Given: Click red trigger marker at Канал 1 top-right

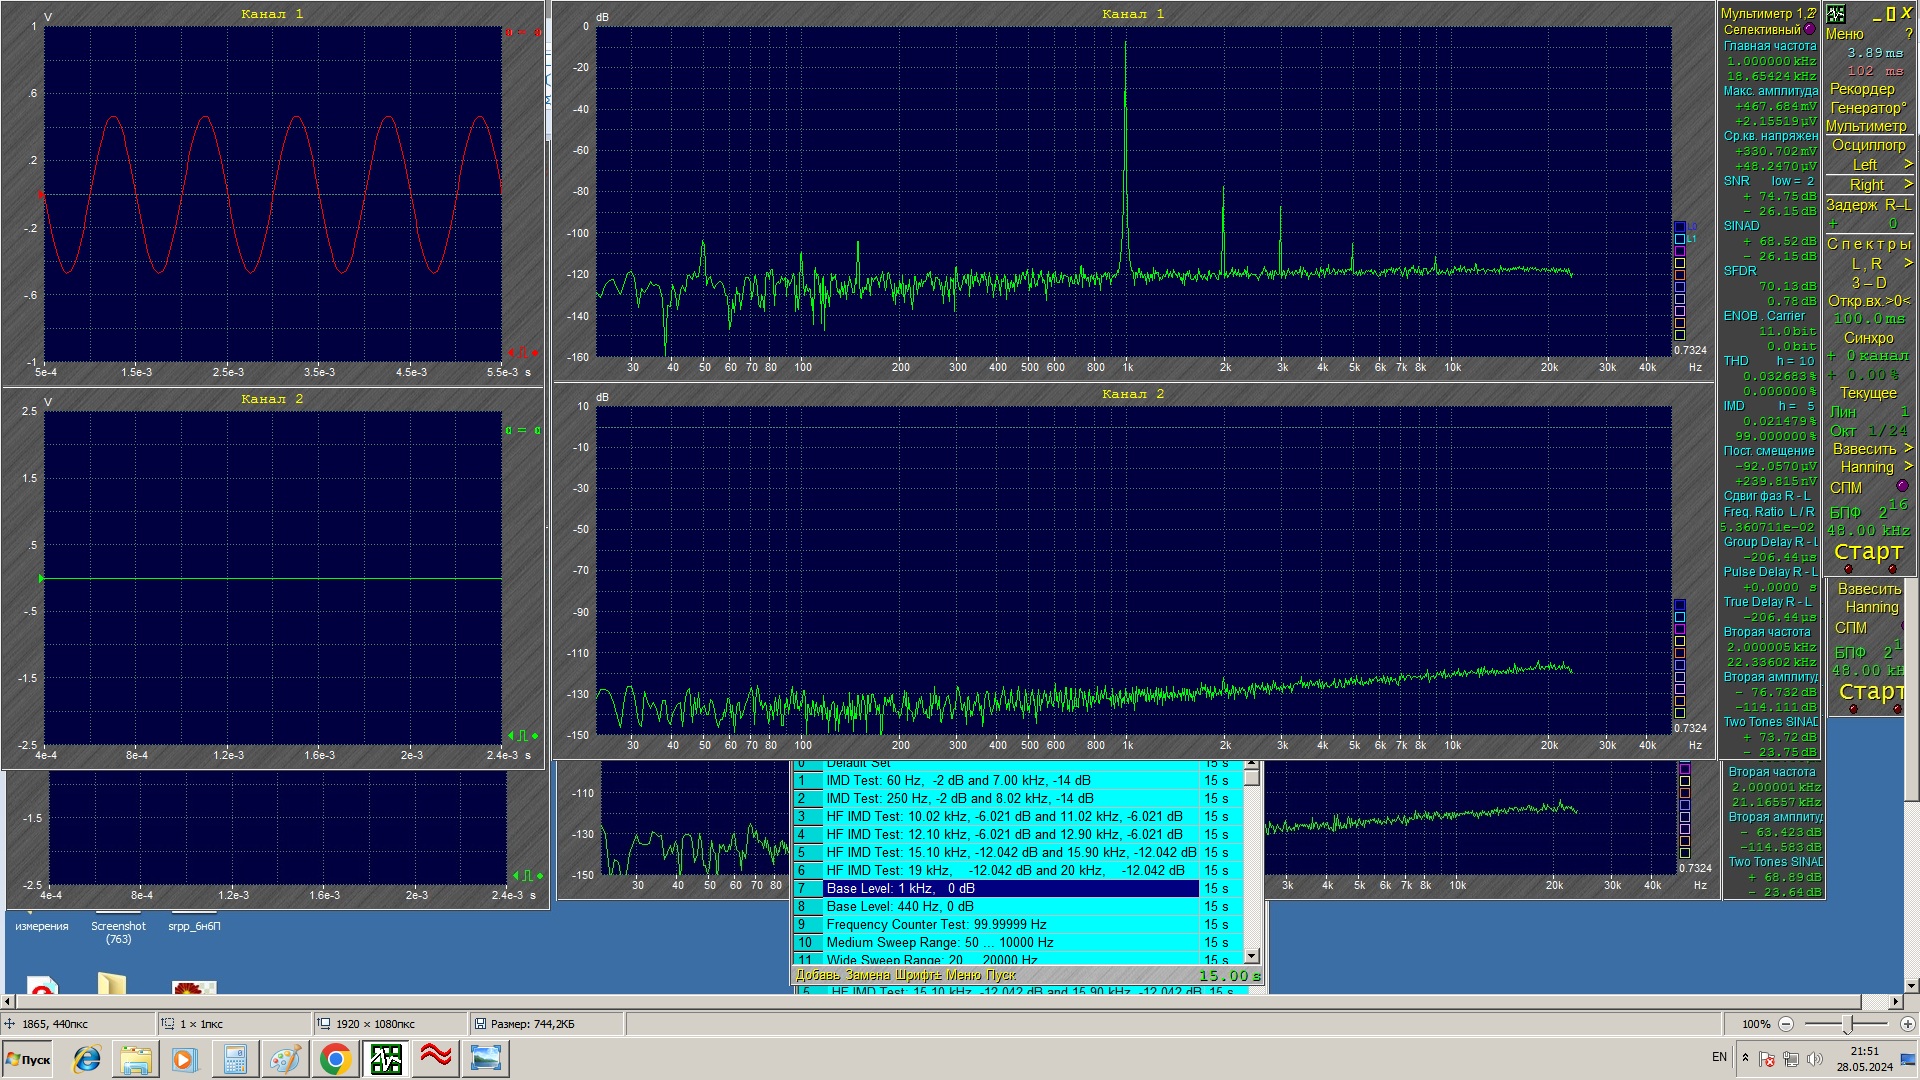Looking at the screenshot, I should click(x=523, y=32).
